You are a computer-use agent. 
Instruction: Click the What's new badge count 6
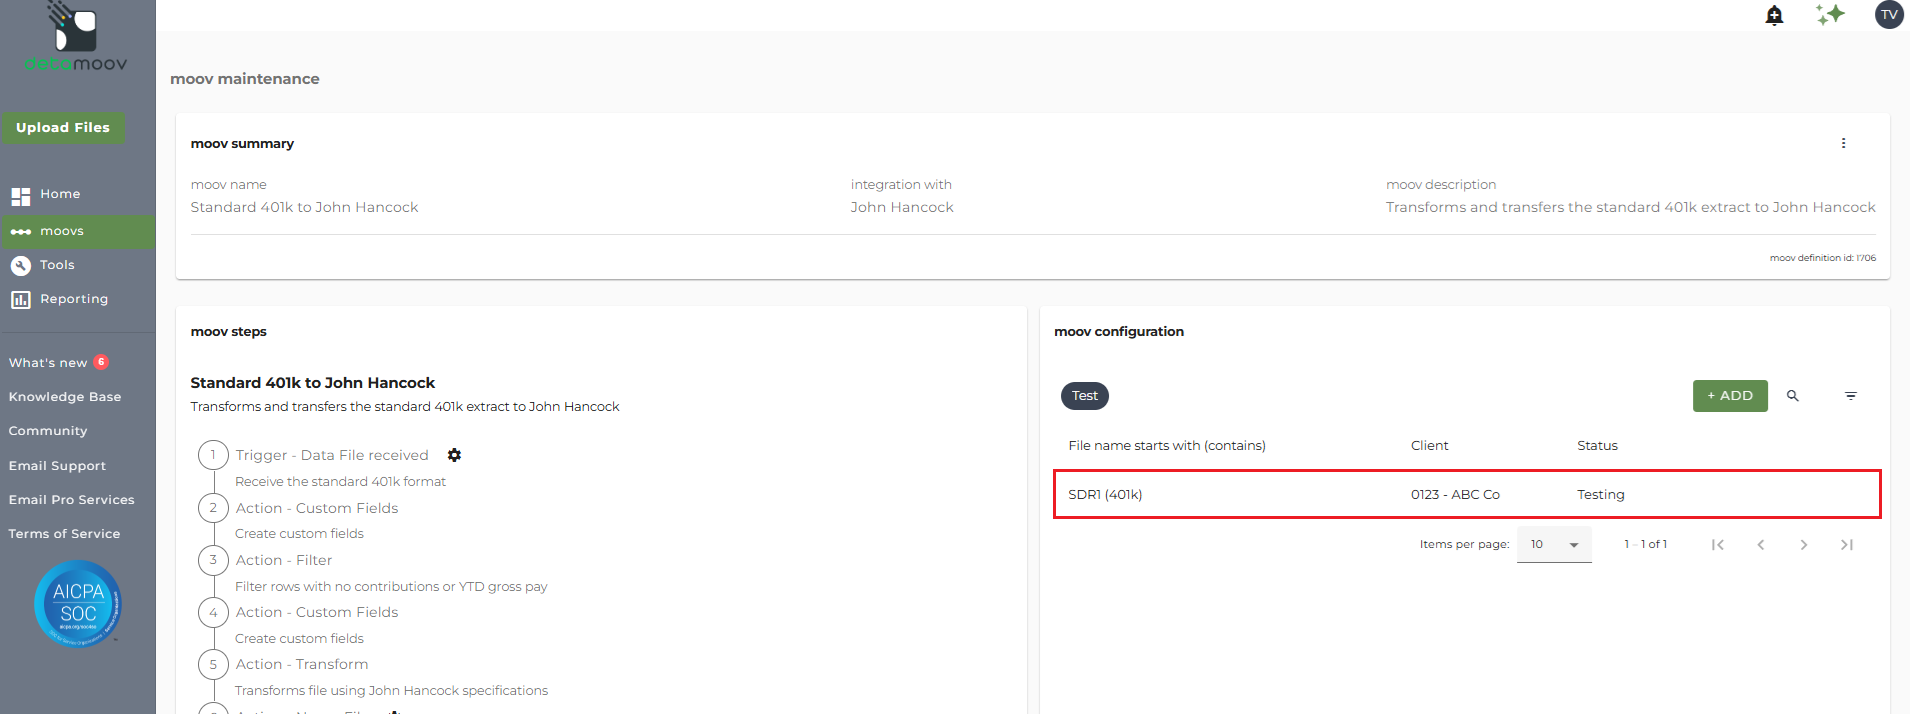[x=101, y=362]
